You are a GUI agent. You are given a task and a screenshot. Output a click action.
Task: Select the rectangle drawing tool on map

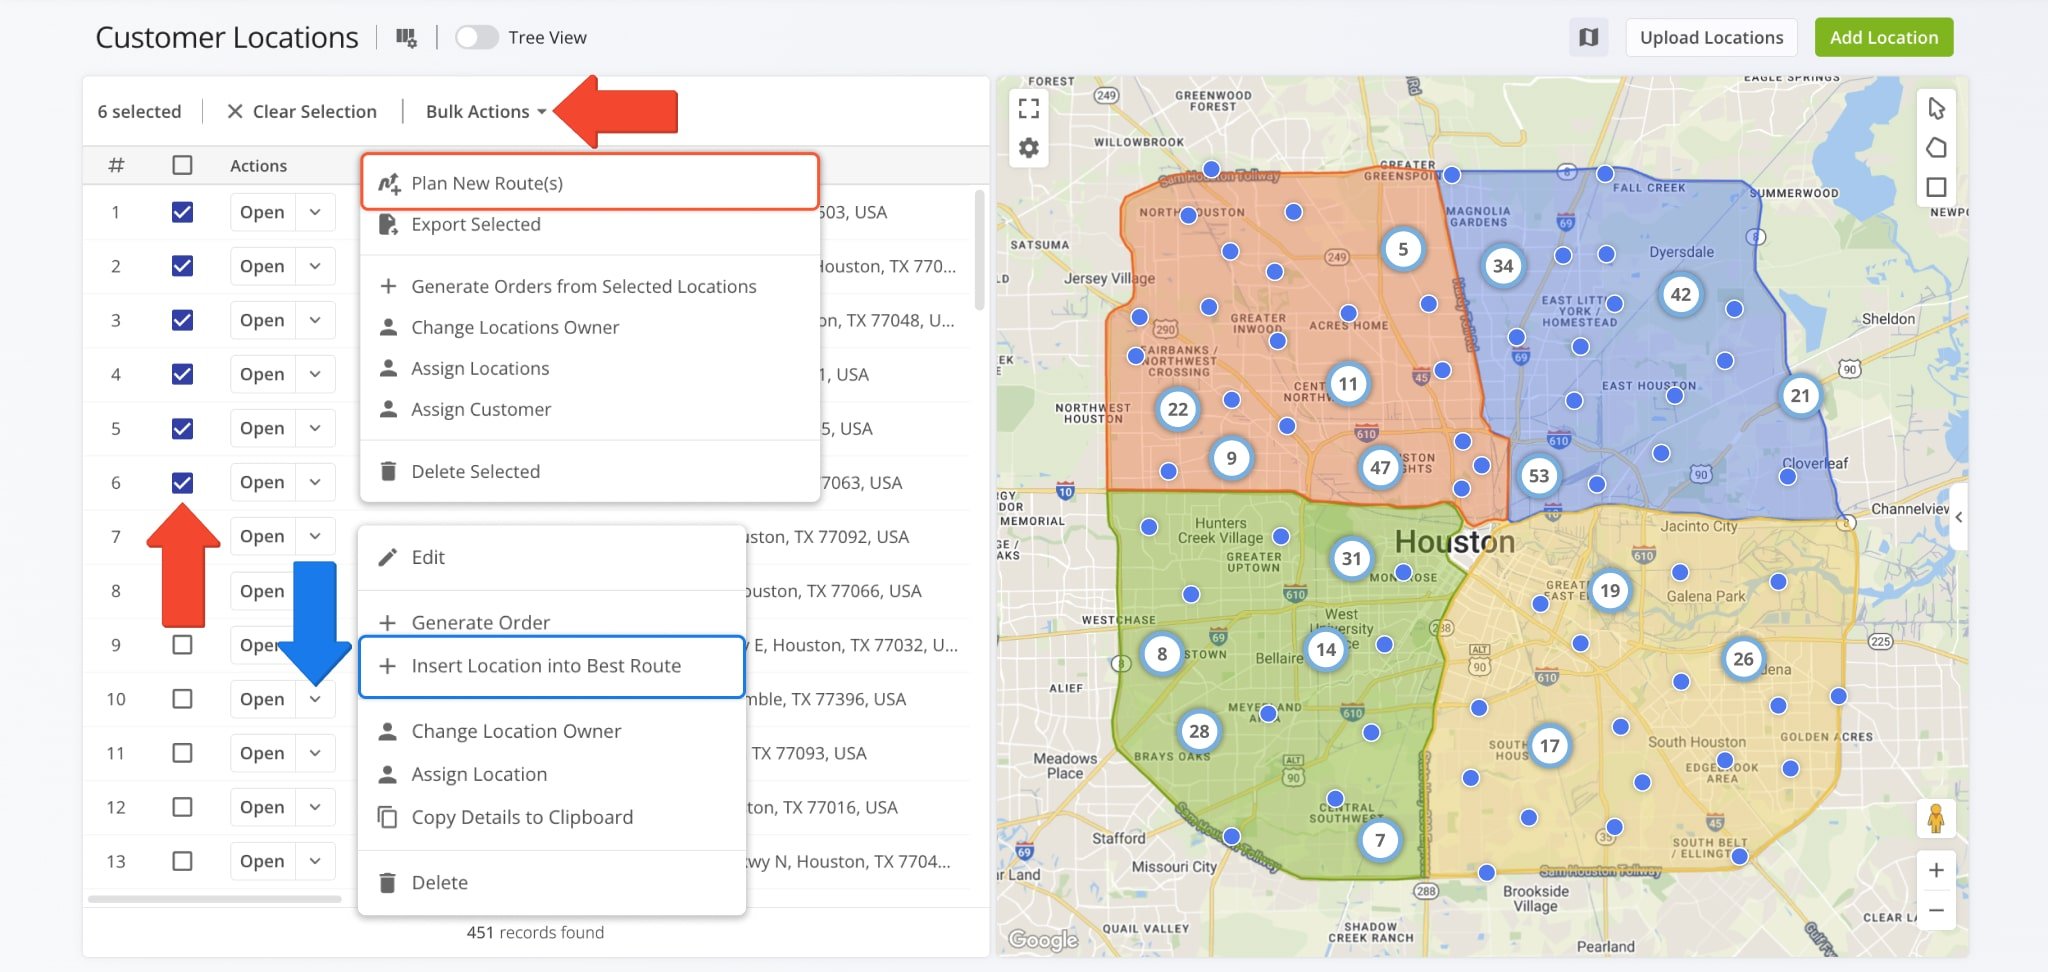click(x=1936, y=187)
